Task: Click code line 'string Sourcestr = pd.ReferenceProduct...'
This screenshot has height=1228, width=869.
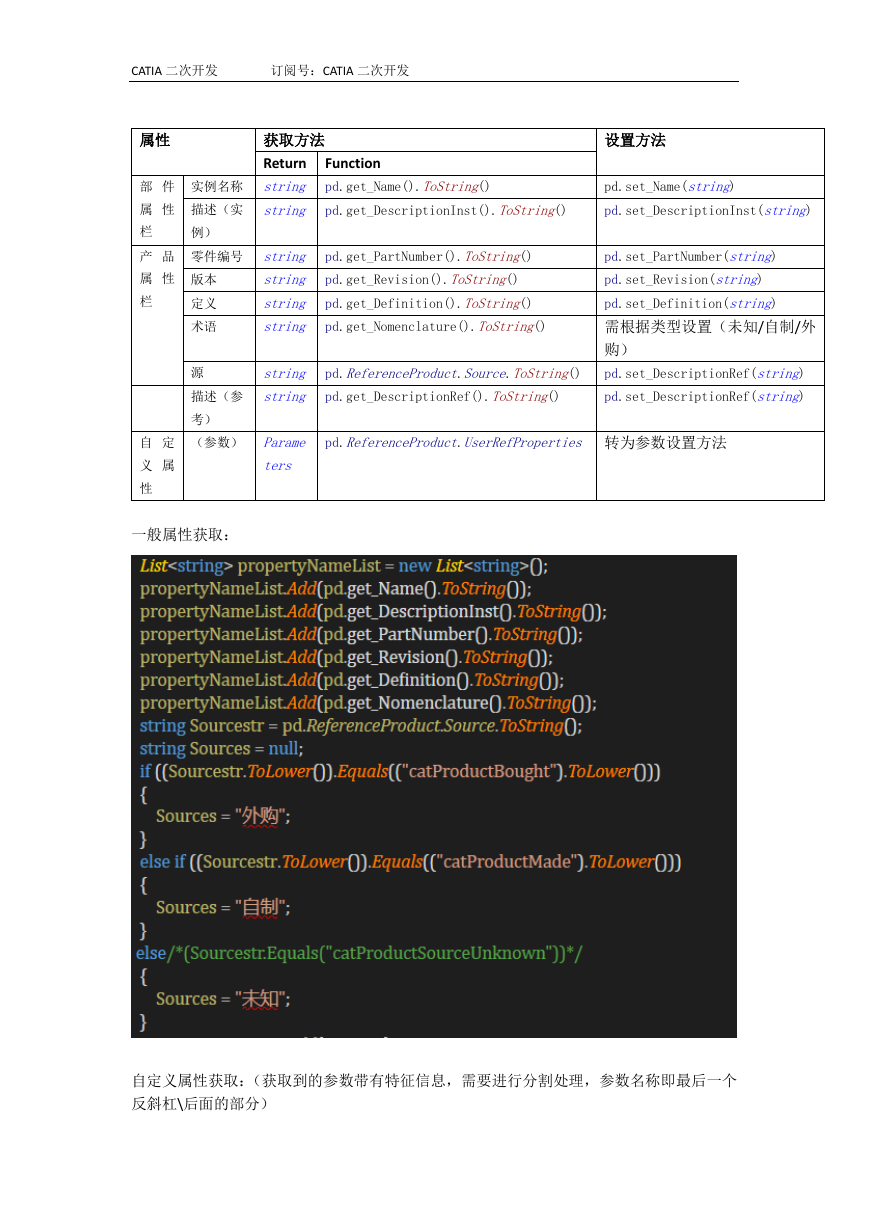Action: [x=361, y=727]
